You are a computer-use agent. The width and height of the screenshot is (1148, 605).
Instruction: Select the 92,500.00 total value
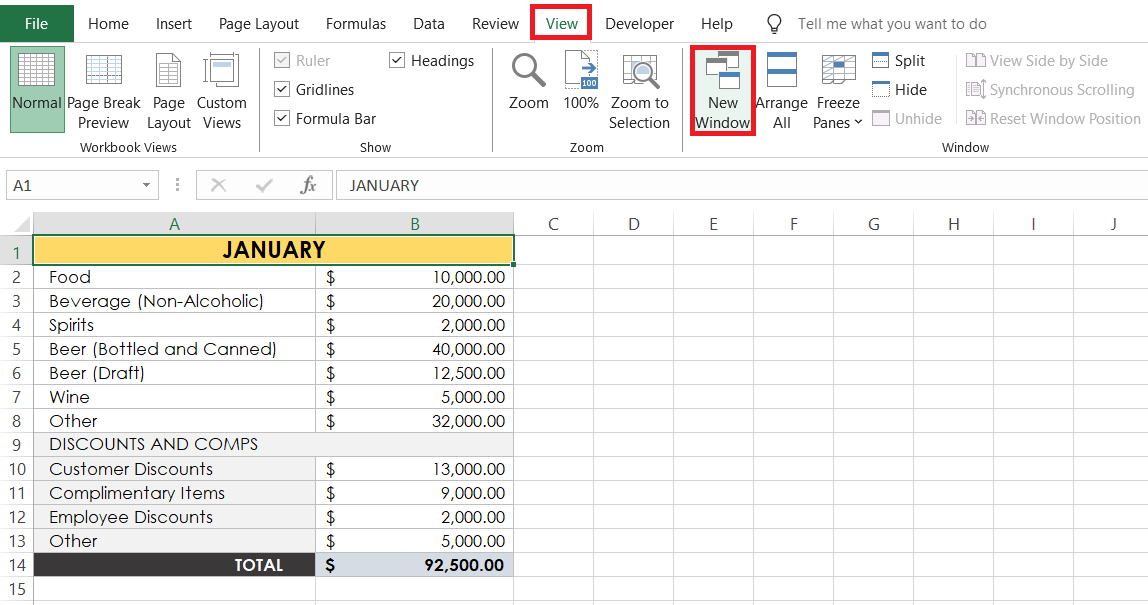(x=414, y=565)
